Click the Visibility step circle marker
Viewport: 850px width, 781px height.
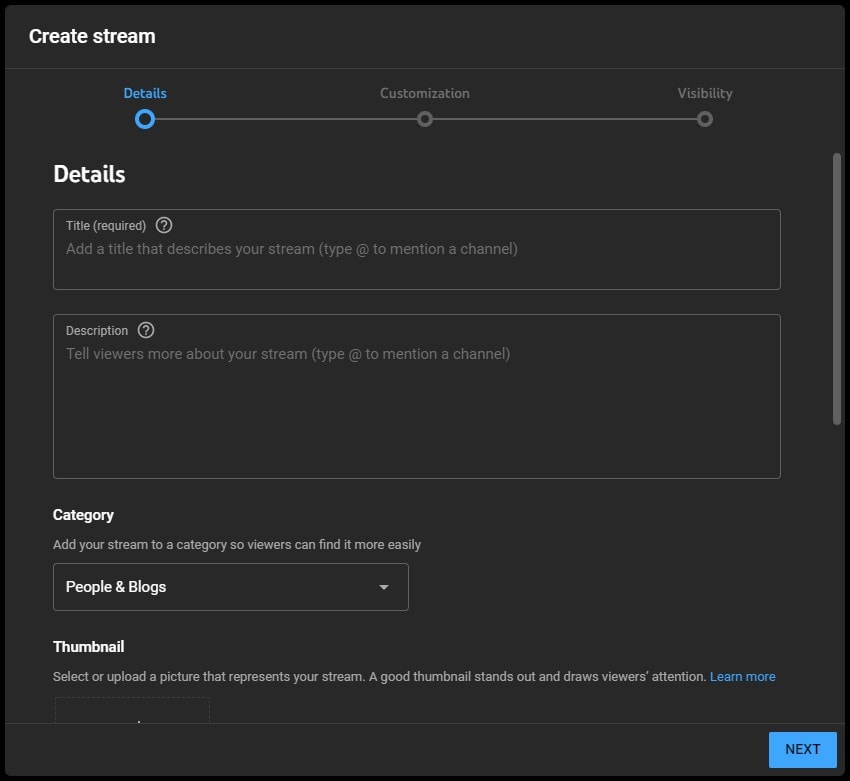705,119
